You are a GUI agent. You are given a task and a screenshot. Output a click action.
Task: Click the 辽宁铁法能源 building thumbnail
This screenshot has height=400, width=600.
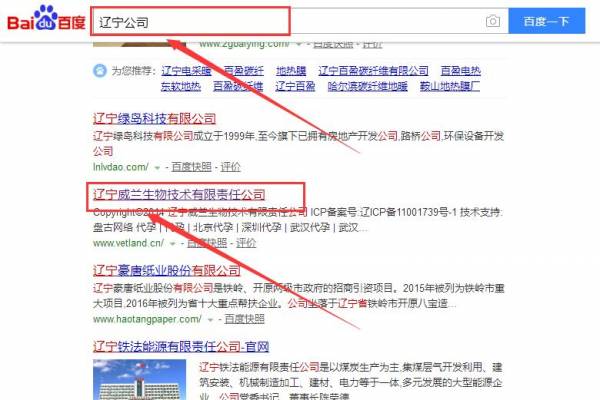click(x=128, y=380)
